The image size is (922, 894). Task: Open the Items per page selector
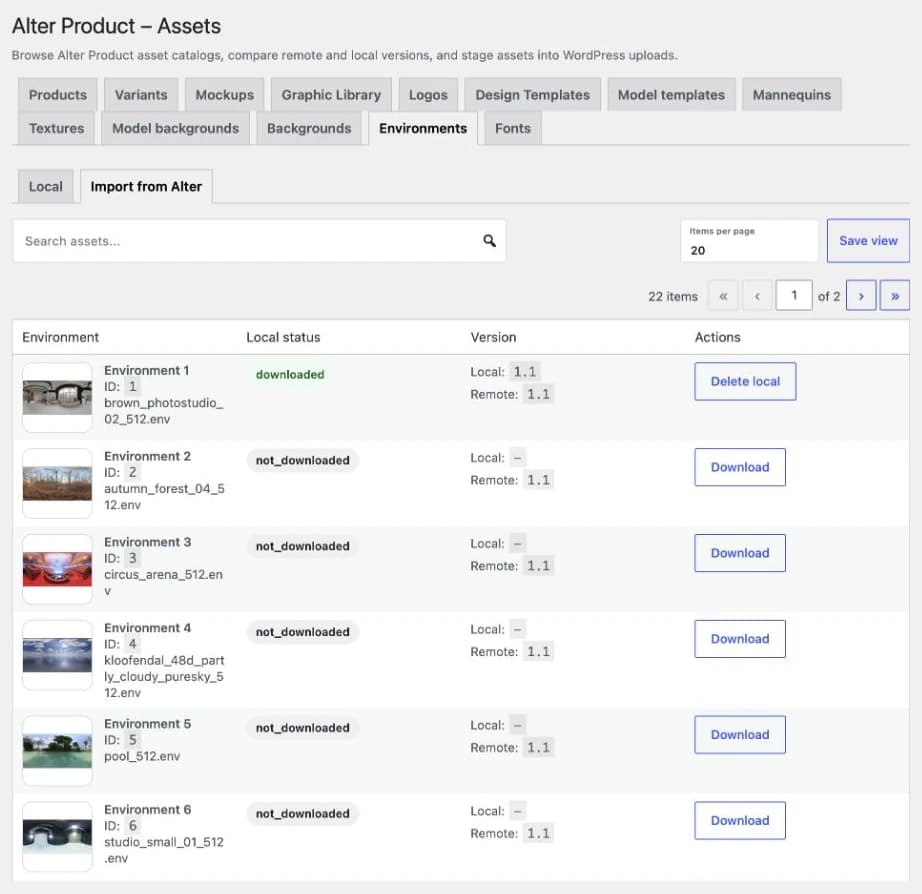click(x=749, y=241)
